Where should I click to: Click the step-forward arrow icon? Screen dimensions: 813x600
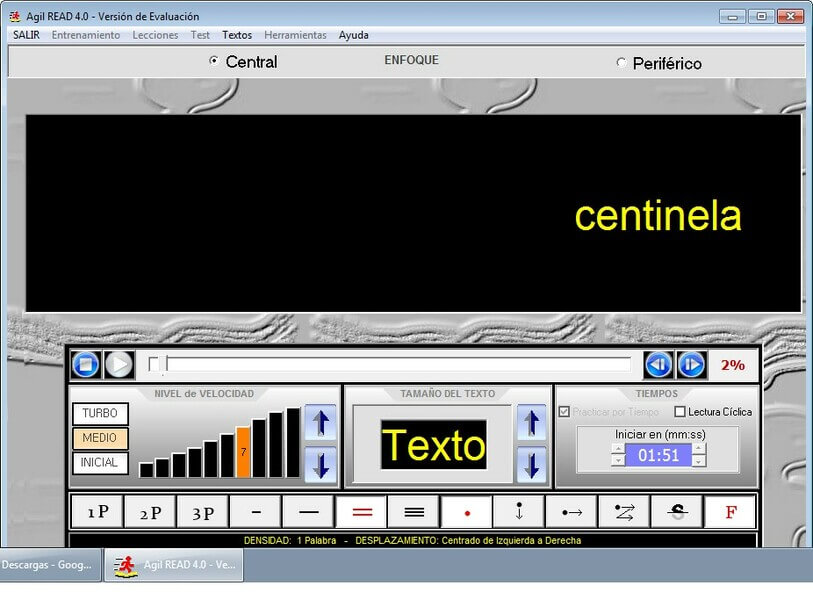692,365
